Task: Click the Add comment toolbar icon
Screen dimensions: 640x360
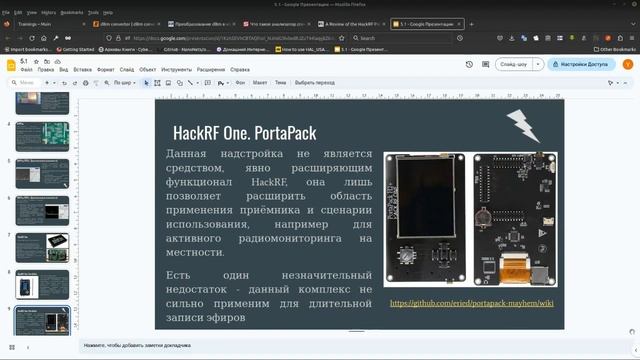Action: (208, 83)
